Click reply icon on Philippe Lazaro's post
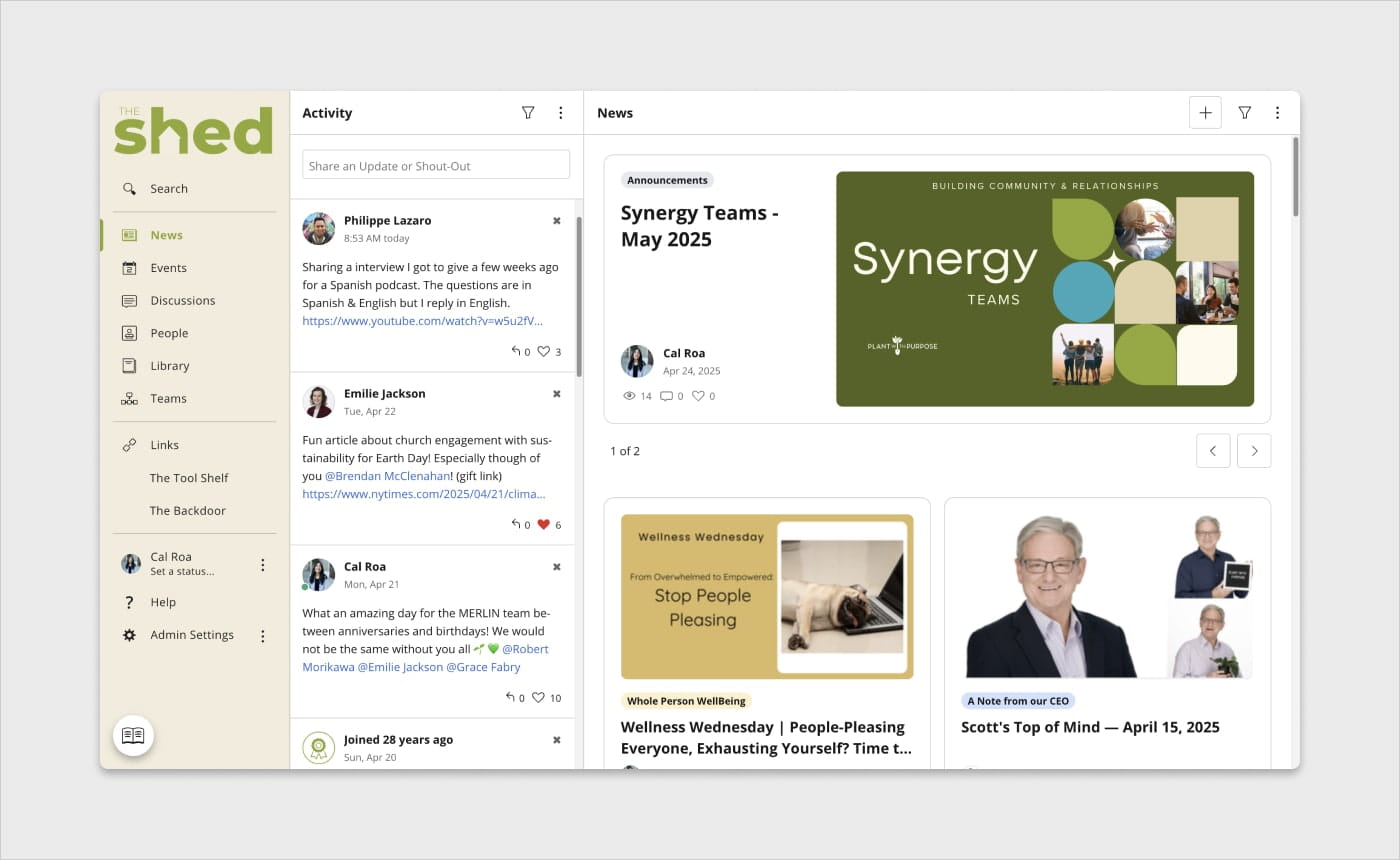Image resolution: width=1400 pixels, height=860 pixels. click(516, 351)
